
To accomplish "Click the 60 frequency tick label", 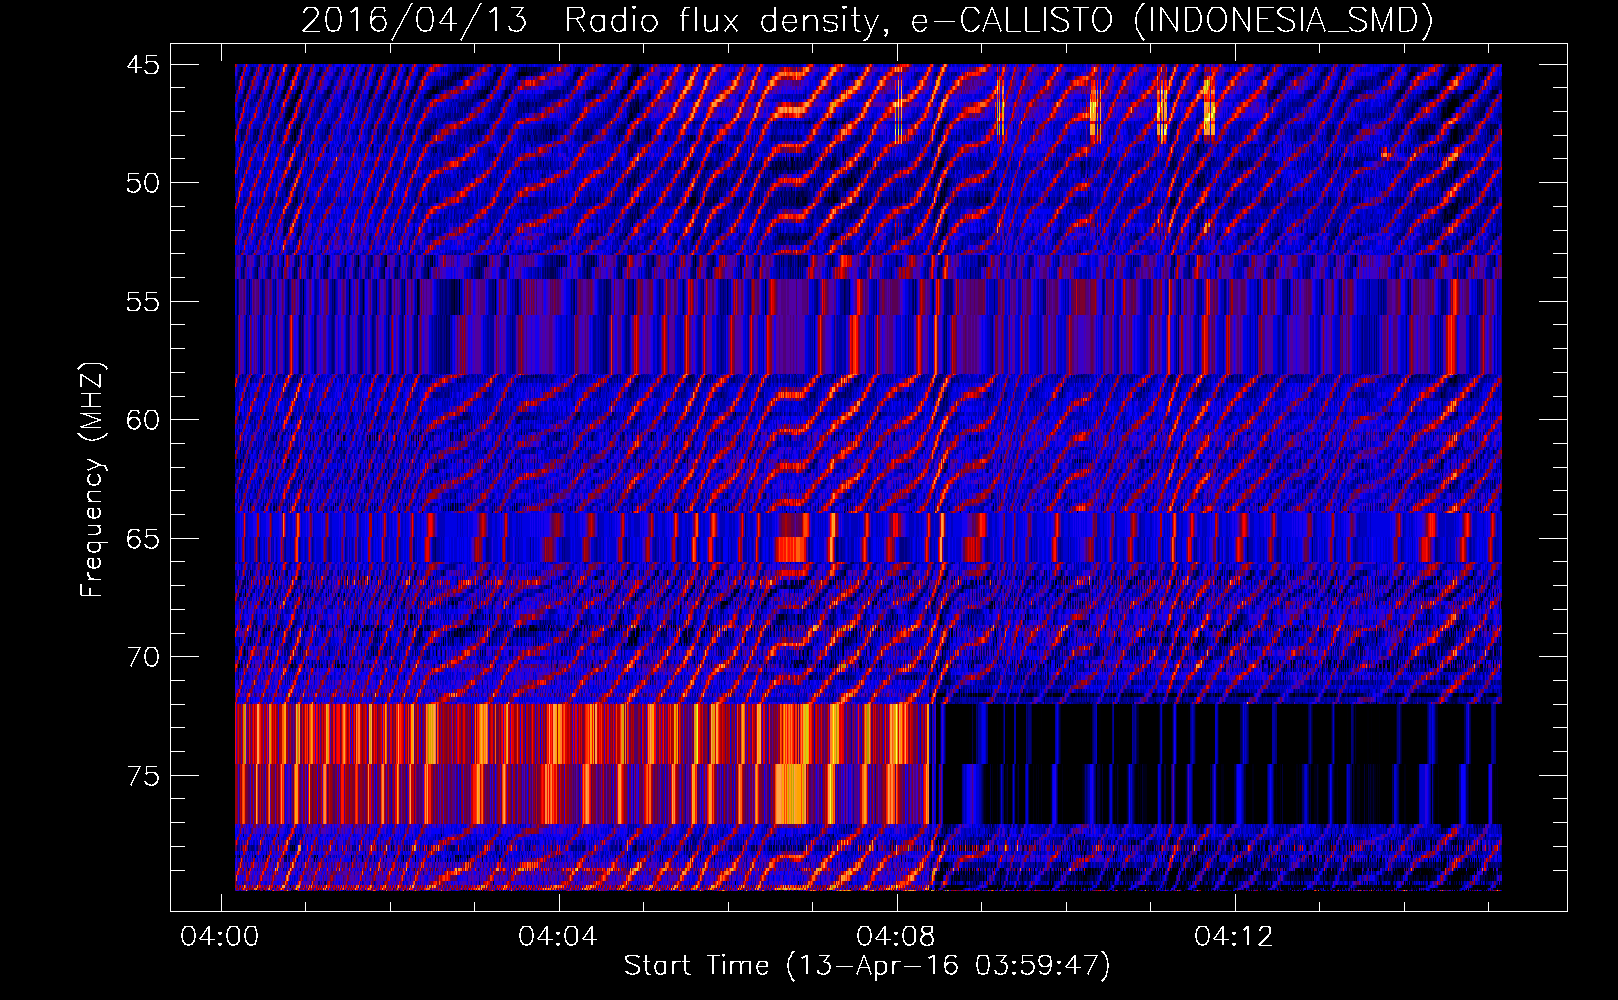I will (x=143, y=420).
